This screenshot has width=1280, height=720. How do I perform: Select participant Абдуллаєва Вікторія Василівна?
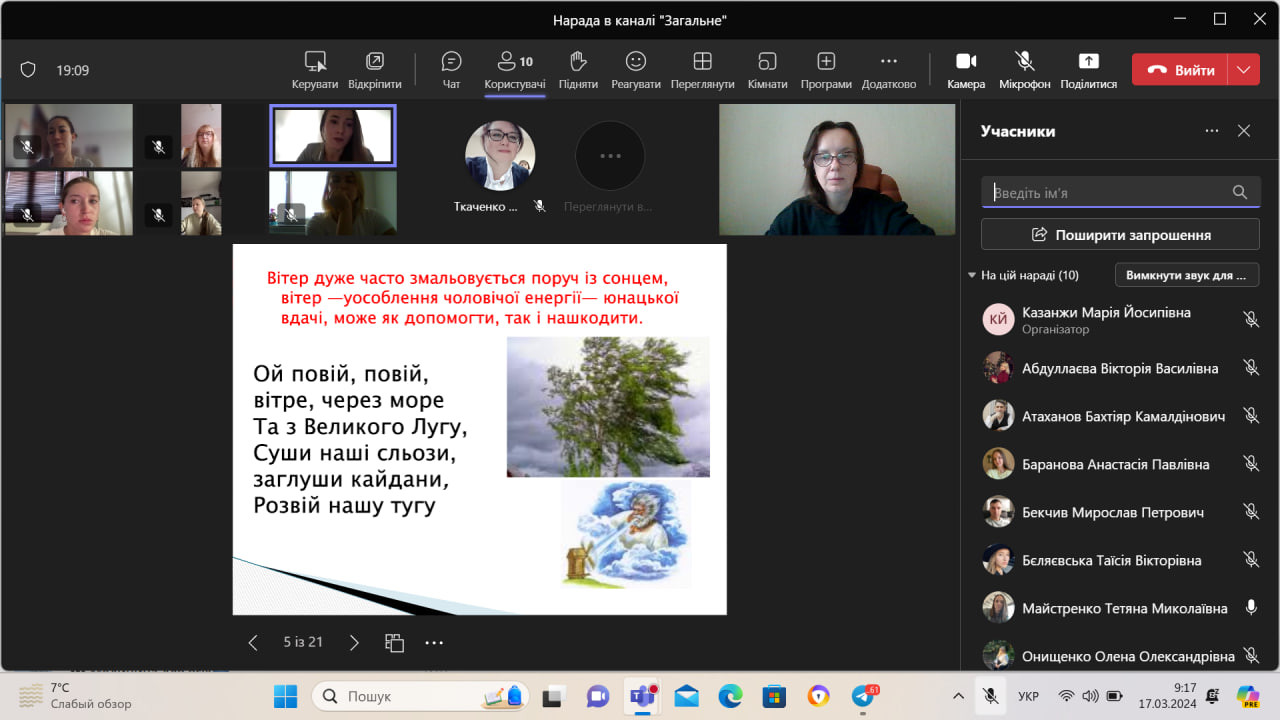pos(1120,368)
